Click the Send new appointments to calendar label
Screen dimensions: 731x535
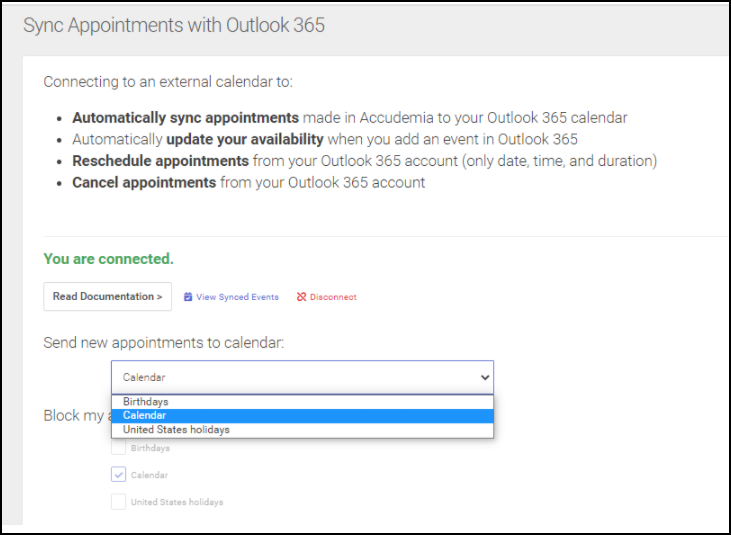click(163, 343)
